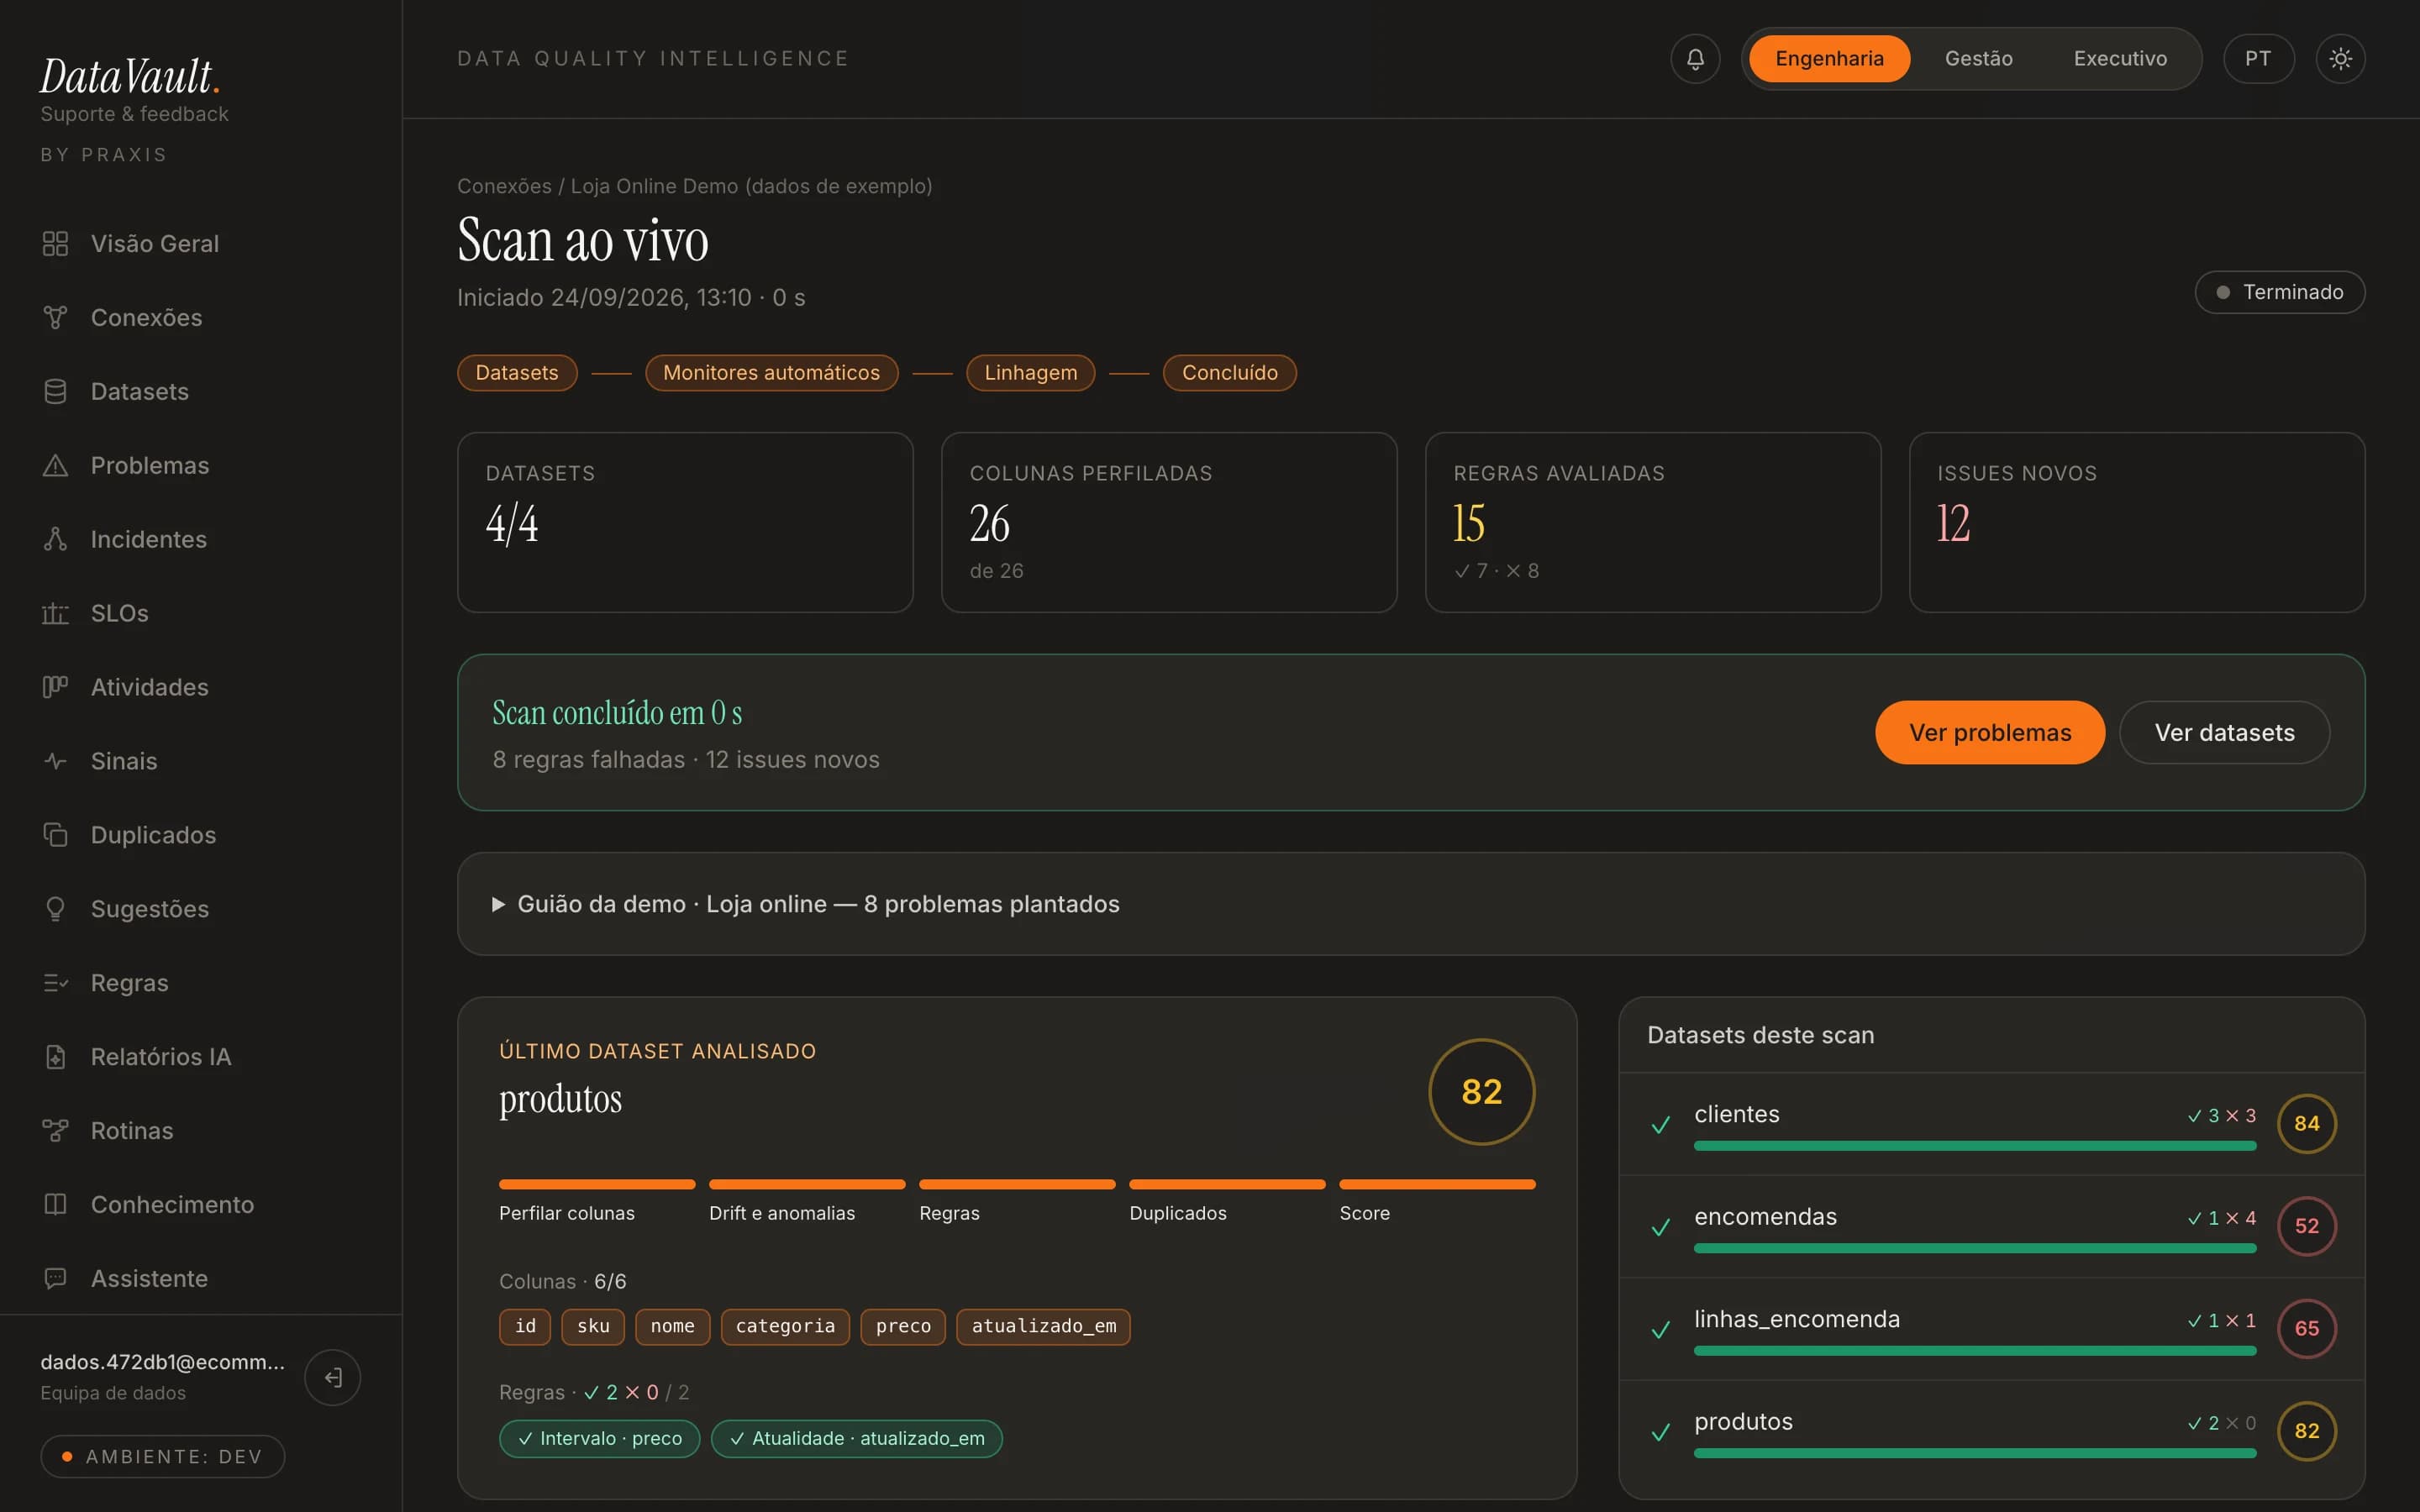Viewport: 2420px width, 1512px height.
Task: Click the Intervalo · preco rule chip
Action: pyautogui.click(x=600, y=1439)
